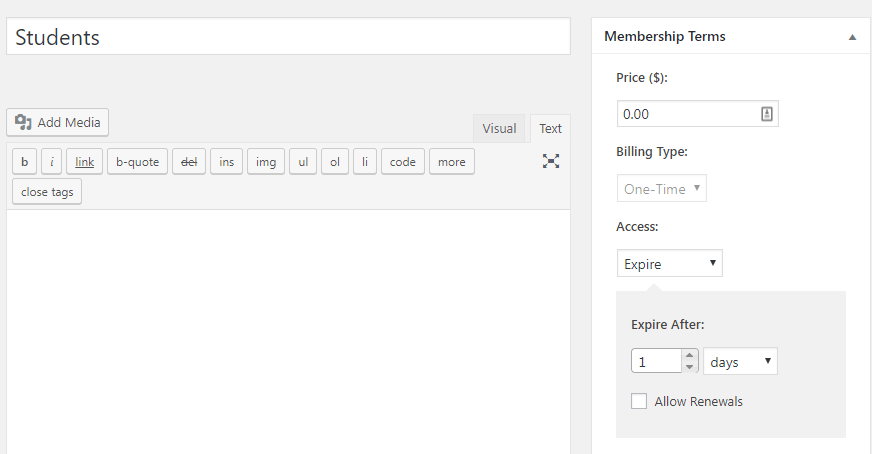Insert a link tag
The height and width of the screenshot is (454, 872).
(x=85, y=162)
